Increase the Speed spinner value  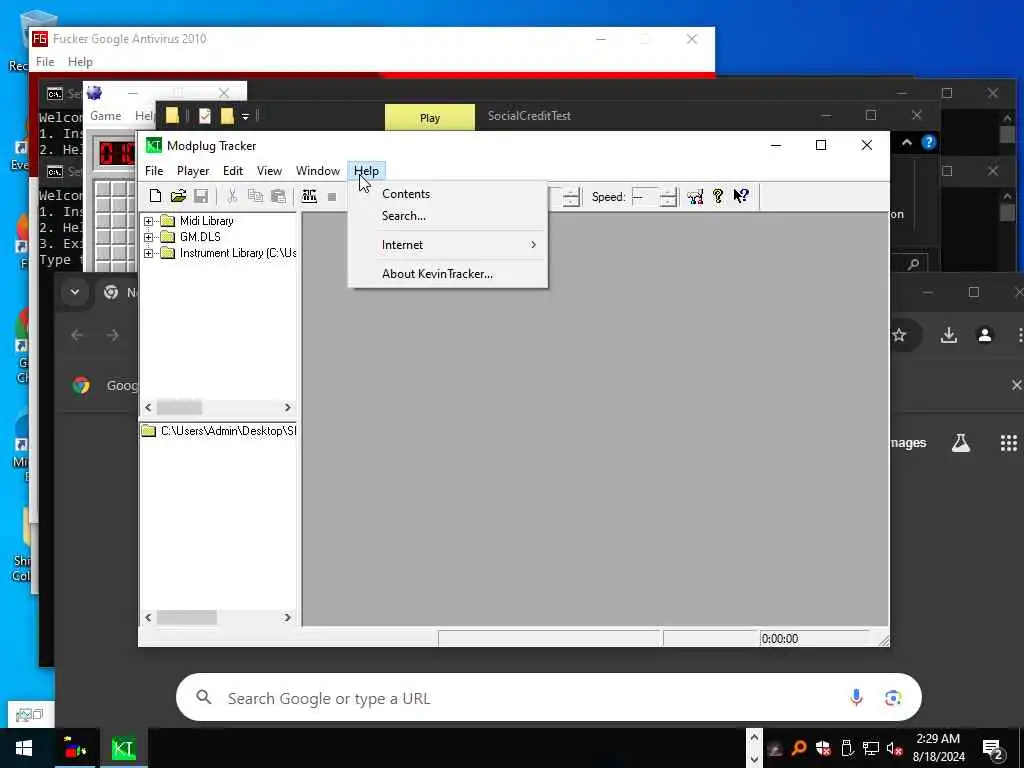667,192
